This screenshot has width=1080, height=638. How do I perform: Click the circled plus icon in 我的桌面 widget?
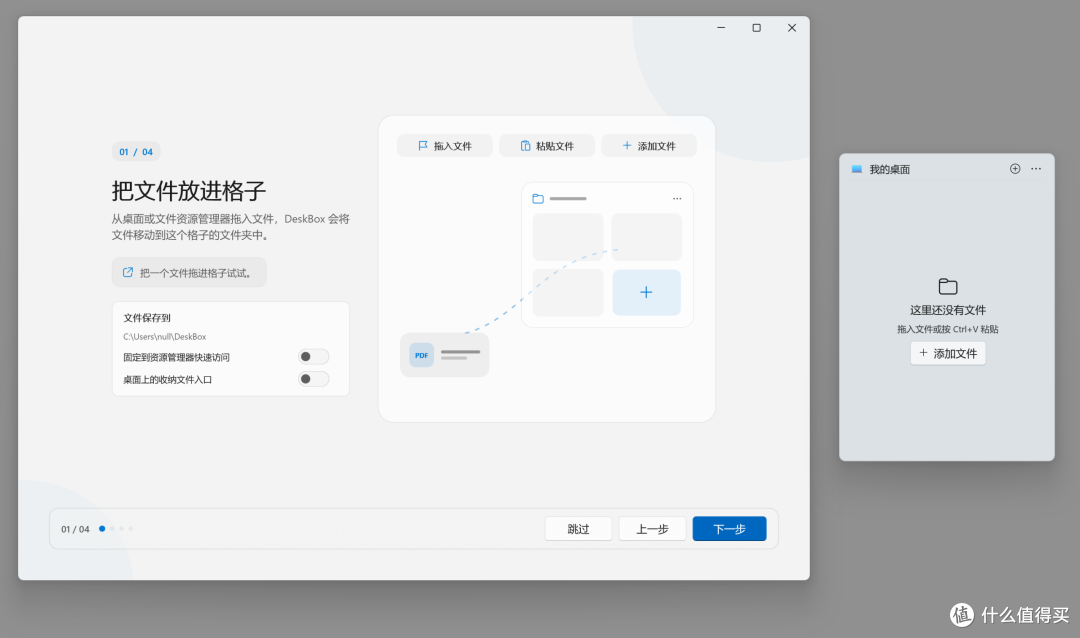tap(1015, 169)
